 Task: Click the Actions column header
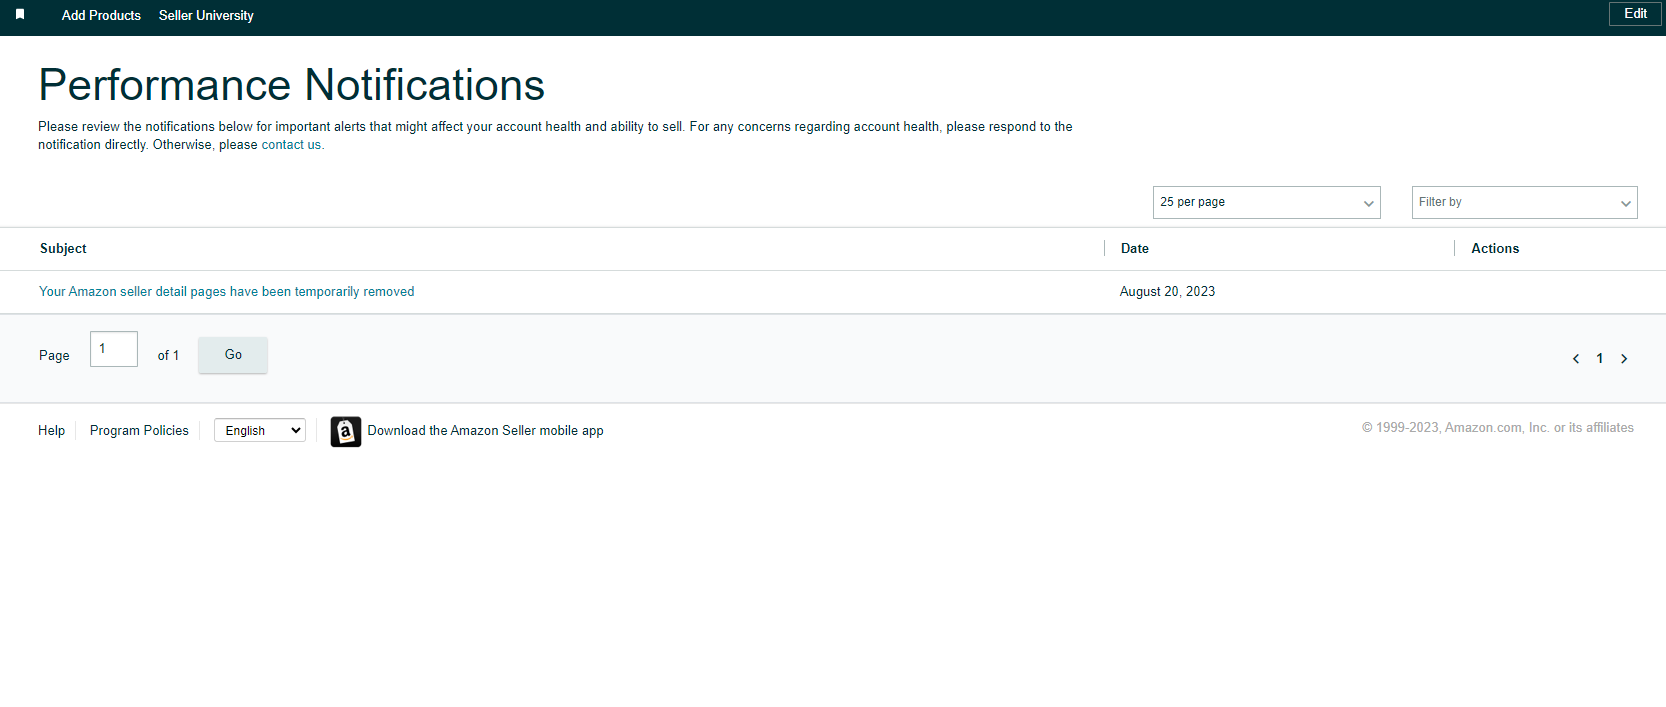[1494, 248]
